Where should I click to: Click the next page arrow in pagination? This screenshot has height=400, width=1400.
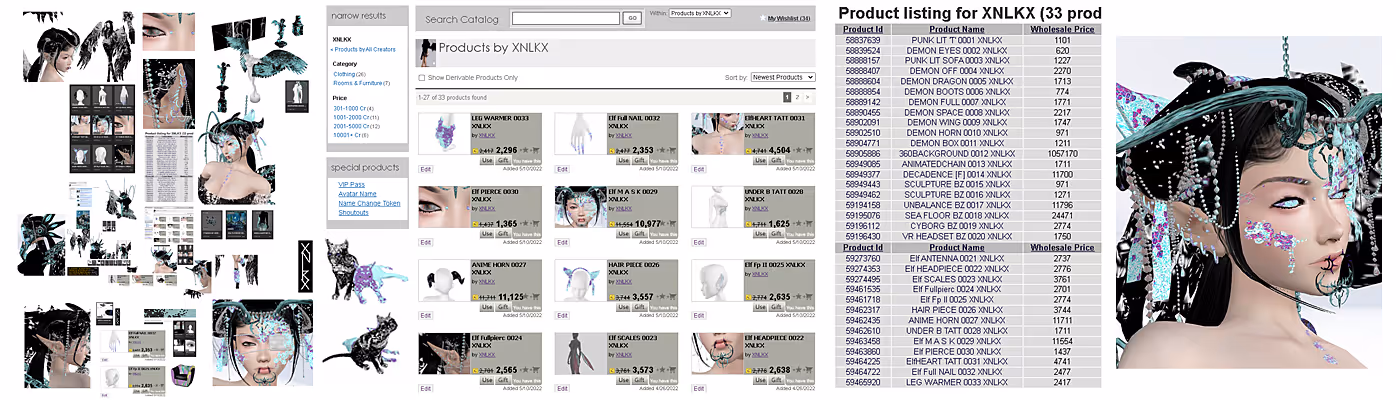point(808,97)
